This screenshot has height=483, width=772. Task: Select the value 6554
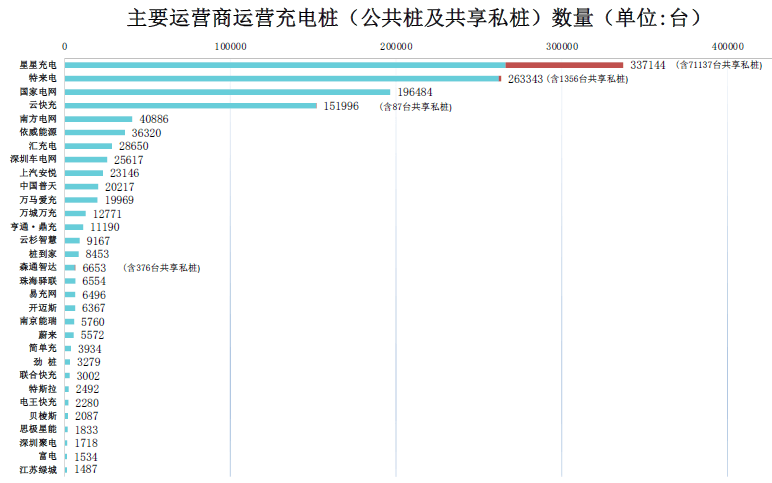94,282
